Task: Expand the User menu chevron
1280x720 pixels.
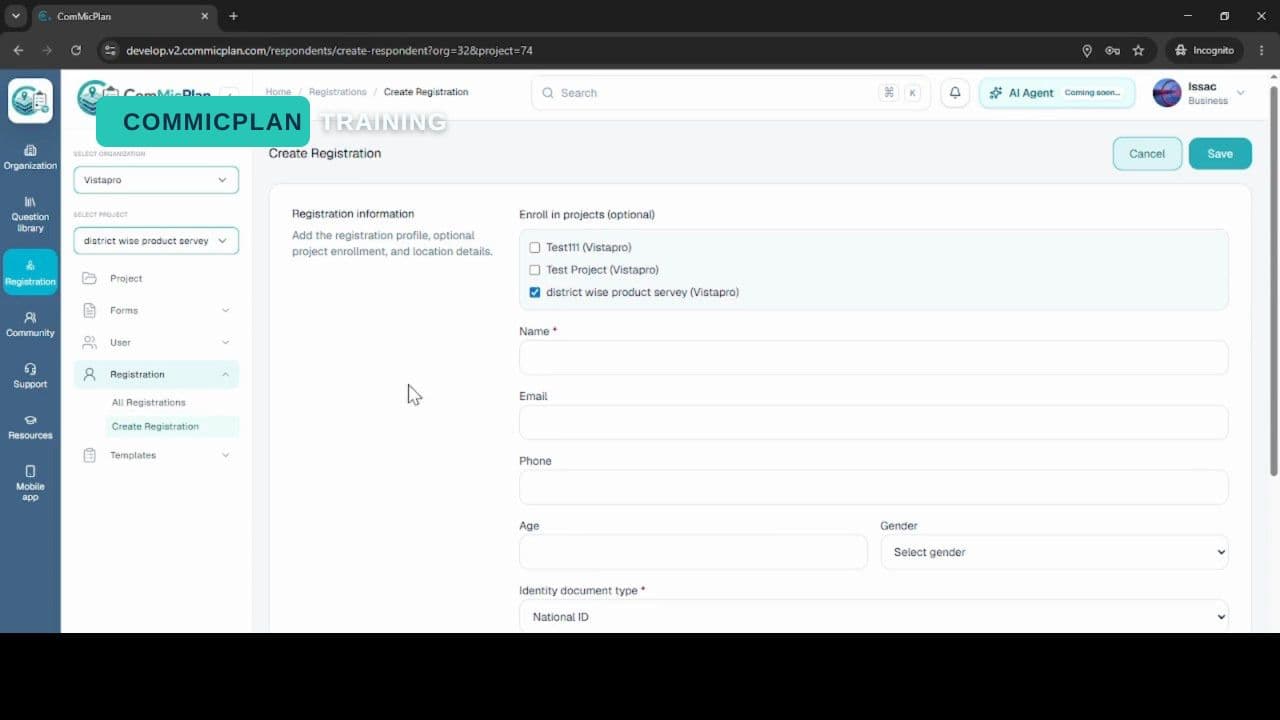Action: (x=225, y=342)
